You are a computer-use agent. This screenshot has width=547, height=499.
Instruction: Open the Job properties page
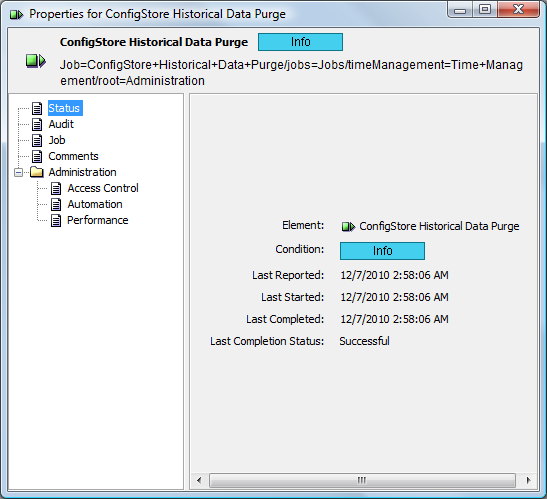[x=57, y=140]
